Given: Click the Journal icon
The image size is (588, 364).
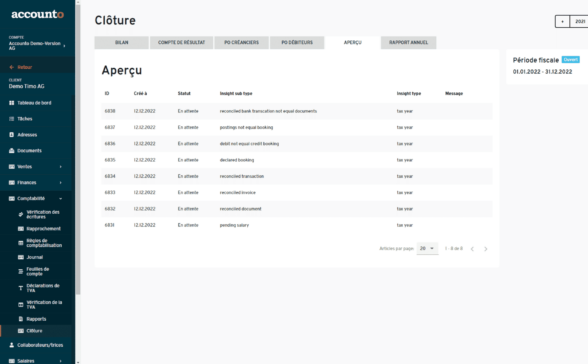Looking at the screenshot, I should [21, 257].
